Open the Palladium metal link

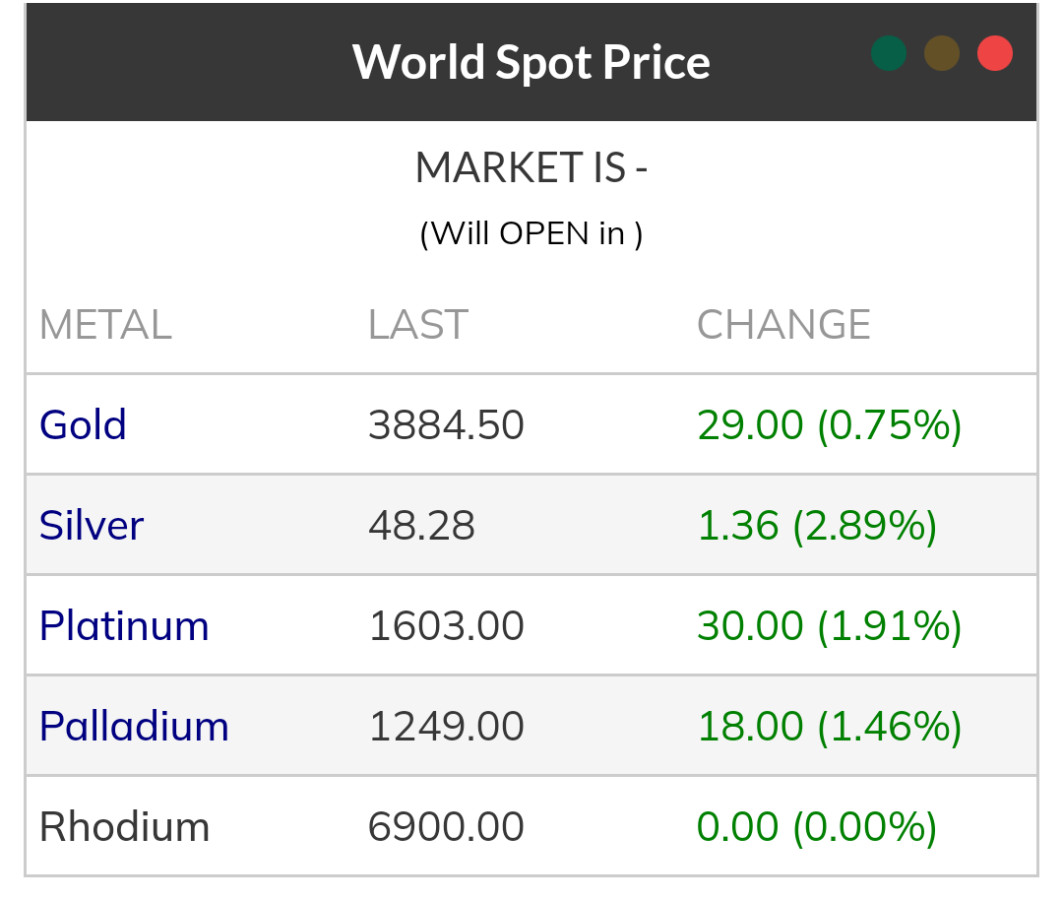(134, 726)
